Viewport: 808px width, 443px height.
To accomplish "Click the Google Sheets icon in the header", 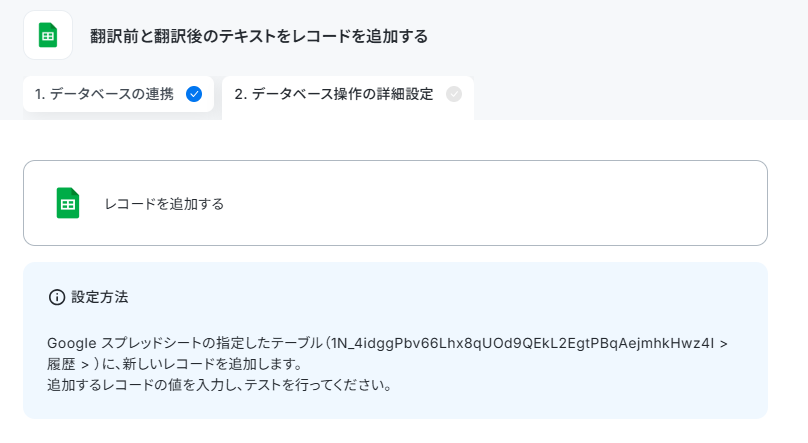I will pyautogui.click(x=48, y=36).
